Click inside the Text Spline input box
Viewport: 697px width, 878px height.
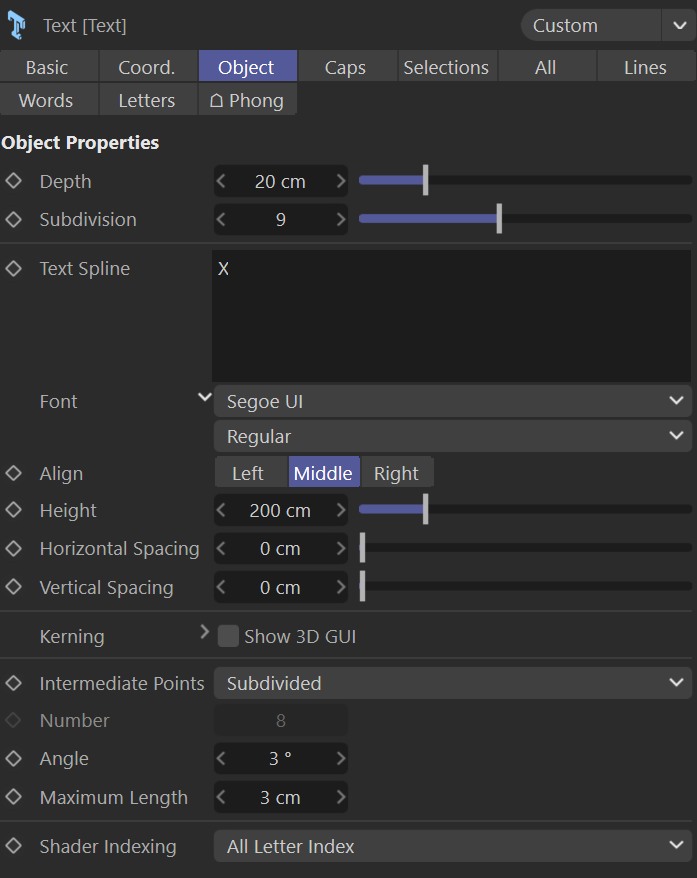[450, 315]
